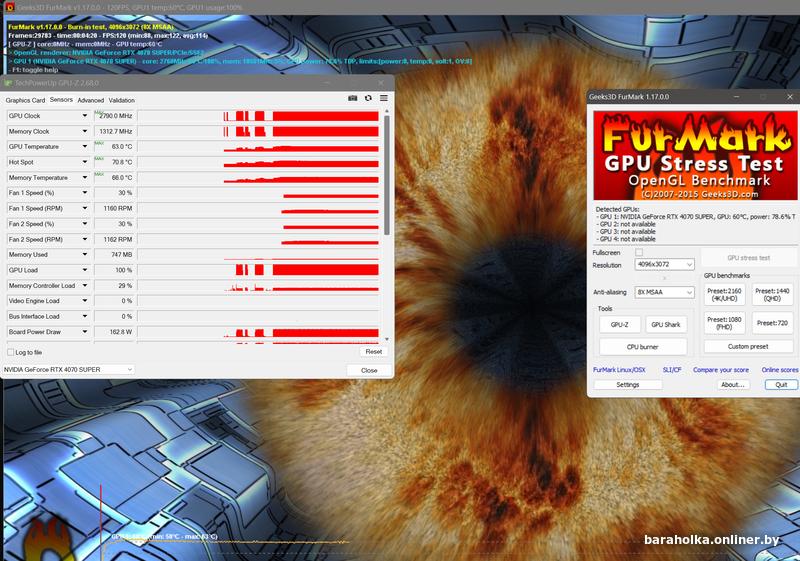Minimize the FurMark 1.17.0.0 window

pyautogui.click(x=736, y=96)
